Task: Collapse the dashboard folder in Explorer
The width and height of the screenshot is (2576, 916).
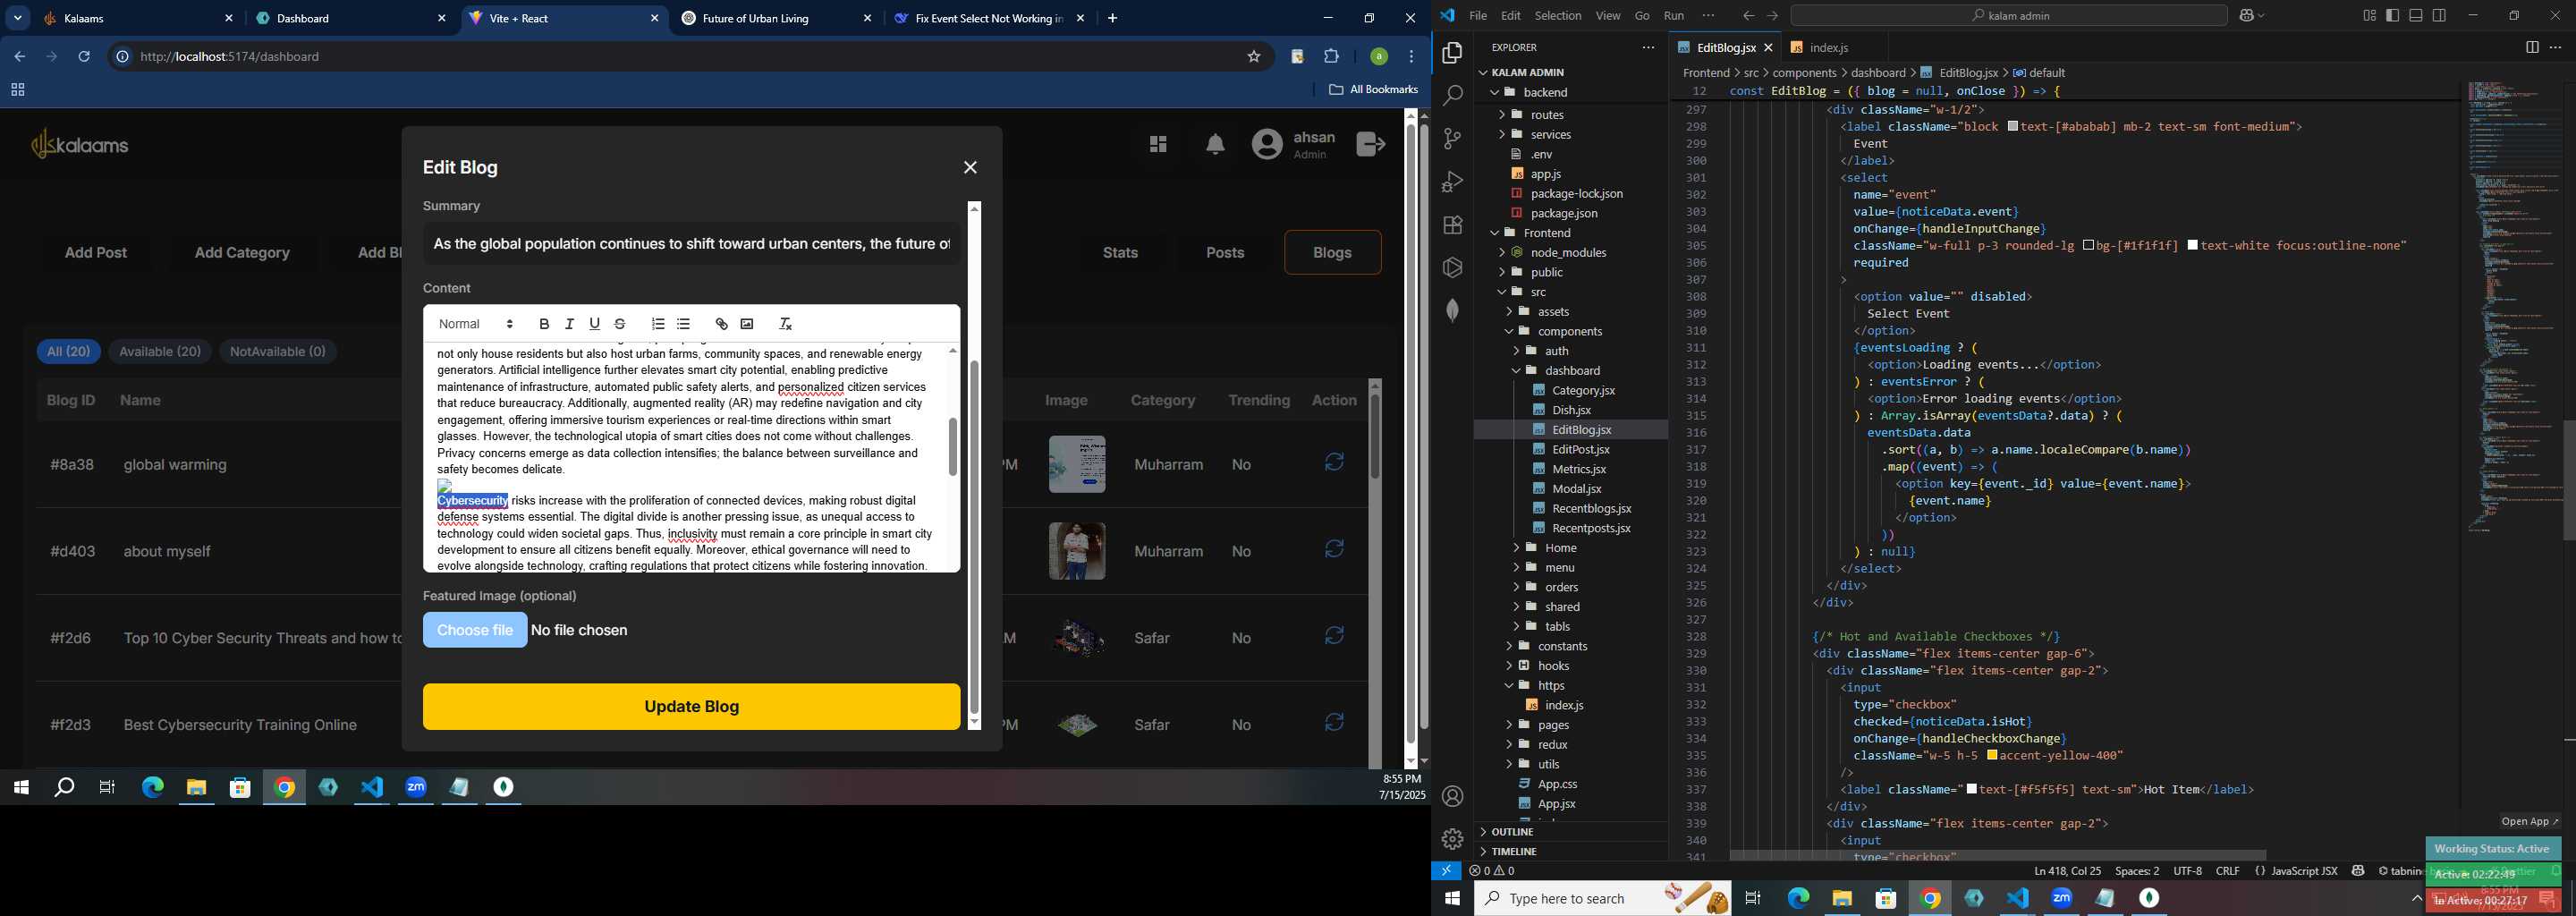Action: [x=1516, y=371]
